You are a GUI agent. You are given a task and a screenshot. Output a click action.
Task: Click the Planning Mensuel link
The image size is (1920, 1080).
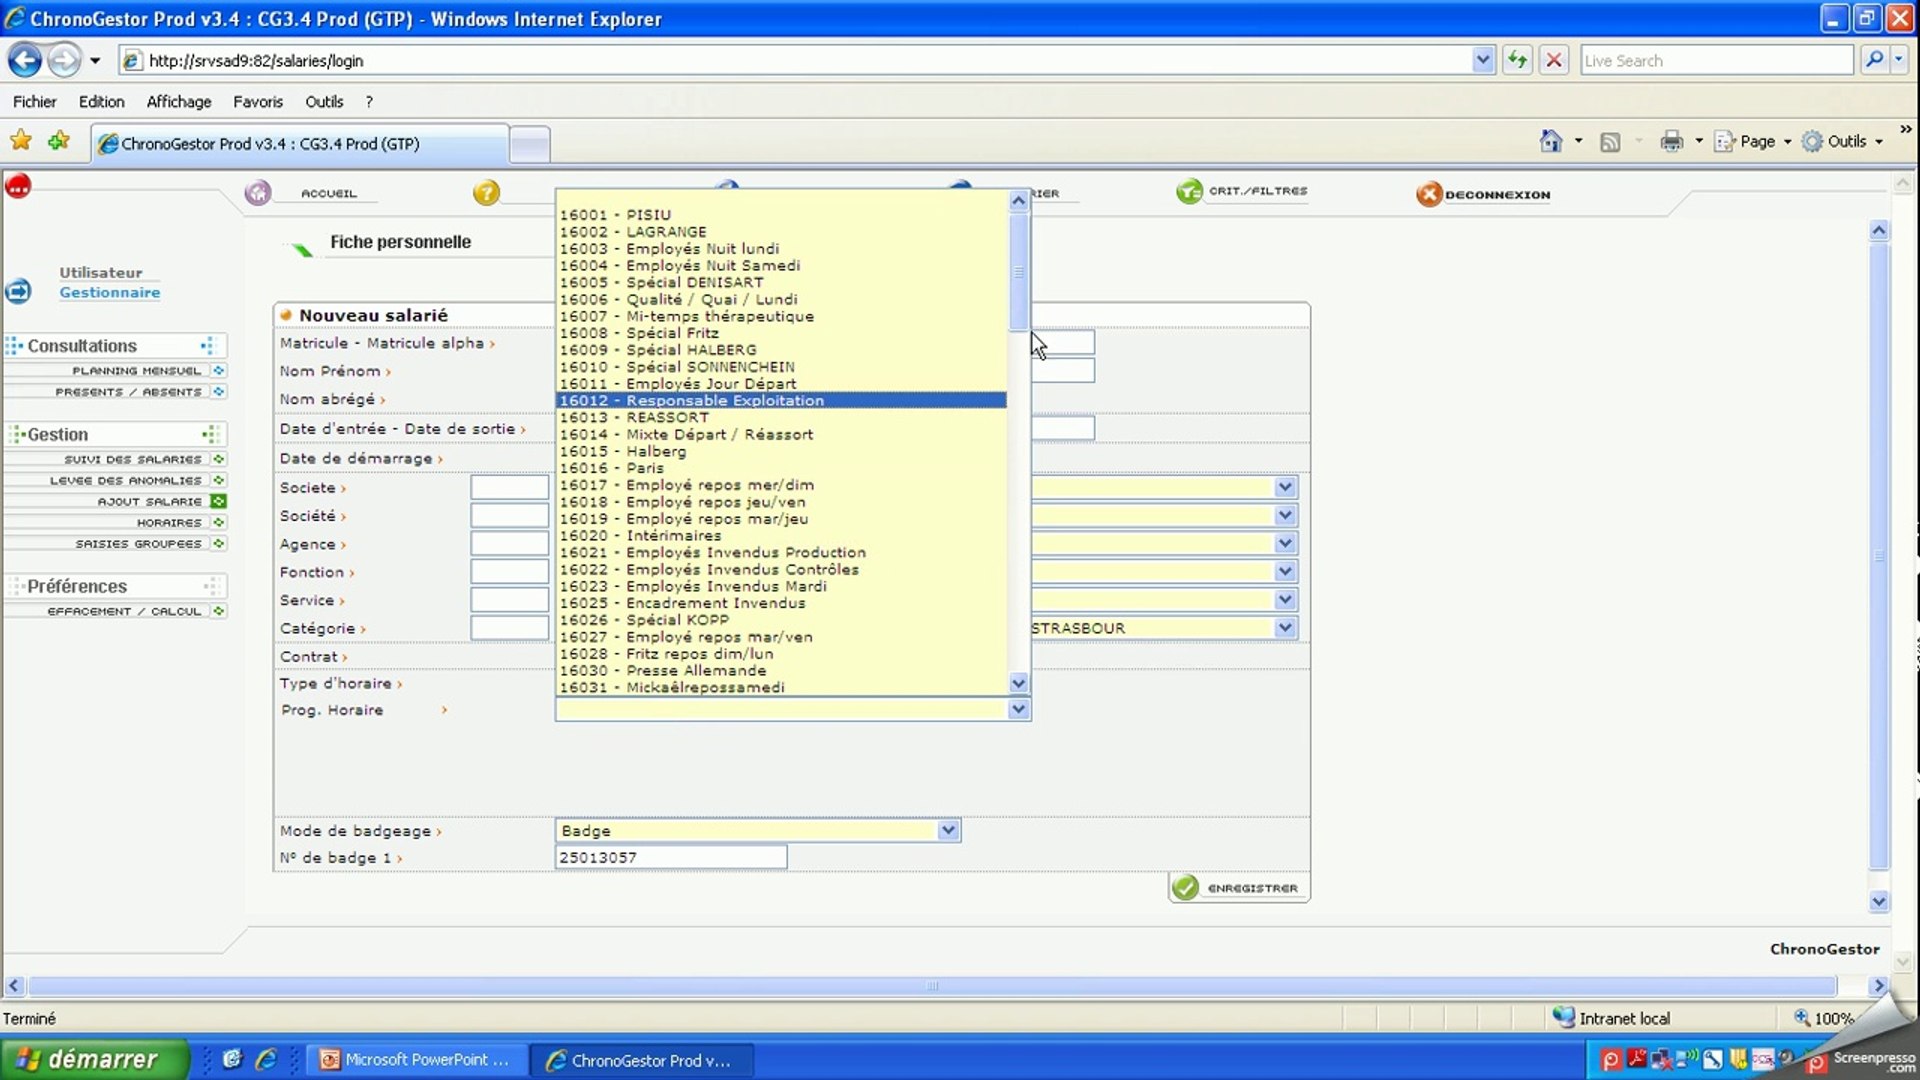click(136, 371)
